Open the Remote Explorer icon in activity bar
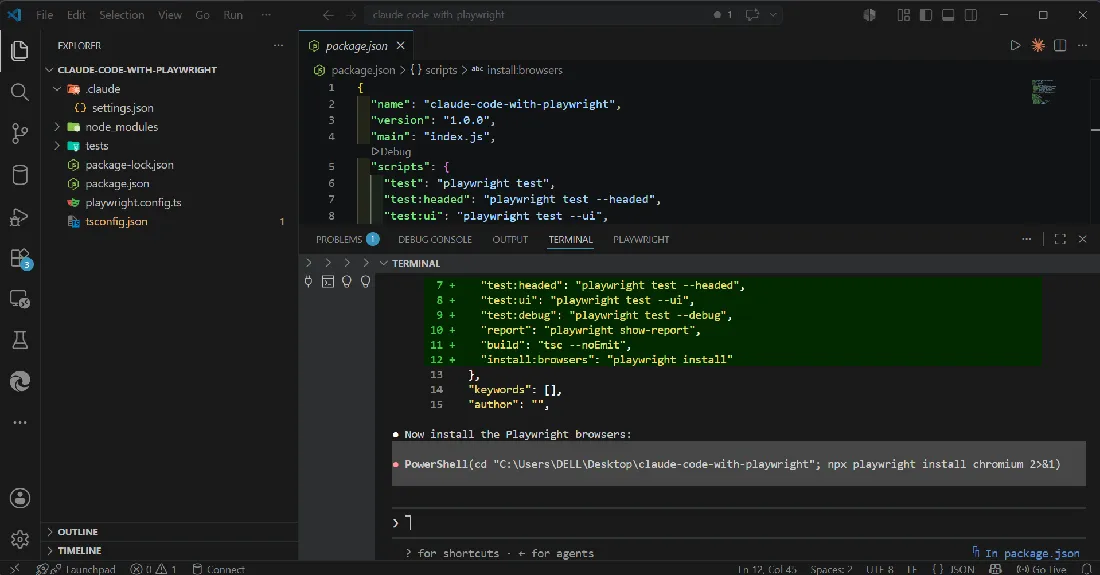Image resolution: width=1100 pixels, height=575 pixels. (x=20, y=299)
